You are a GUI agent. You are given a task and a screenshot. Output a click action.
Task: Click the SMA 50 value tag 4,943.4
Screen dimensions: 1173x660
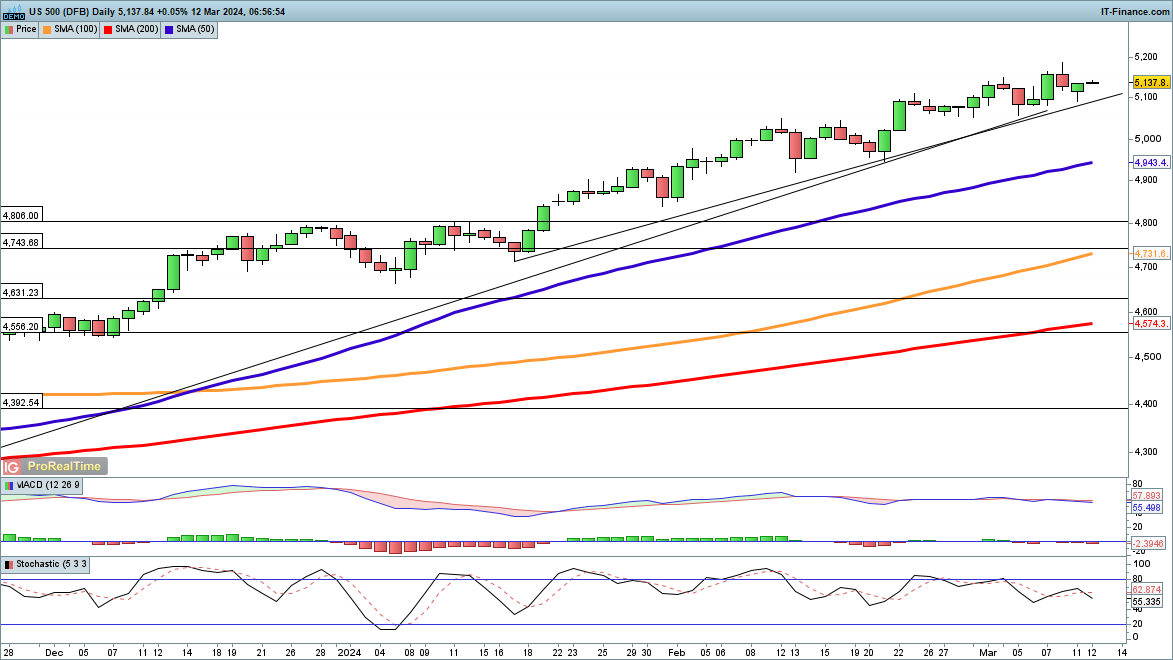tap(1151, 162)
